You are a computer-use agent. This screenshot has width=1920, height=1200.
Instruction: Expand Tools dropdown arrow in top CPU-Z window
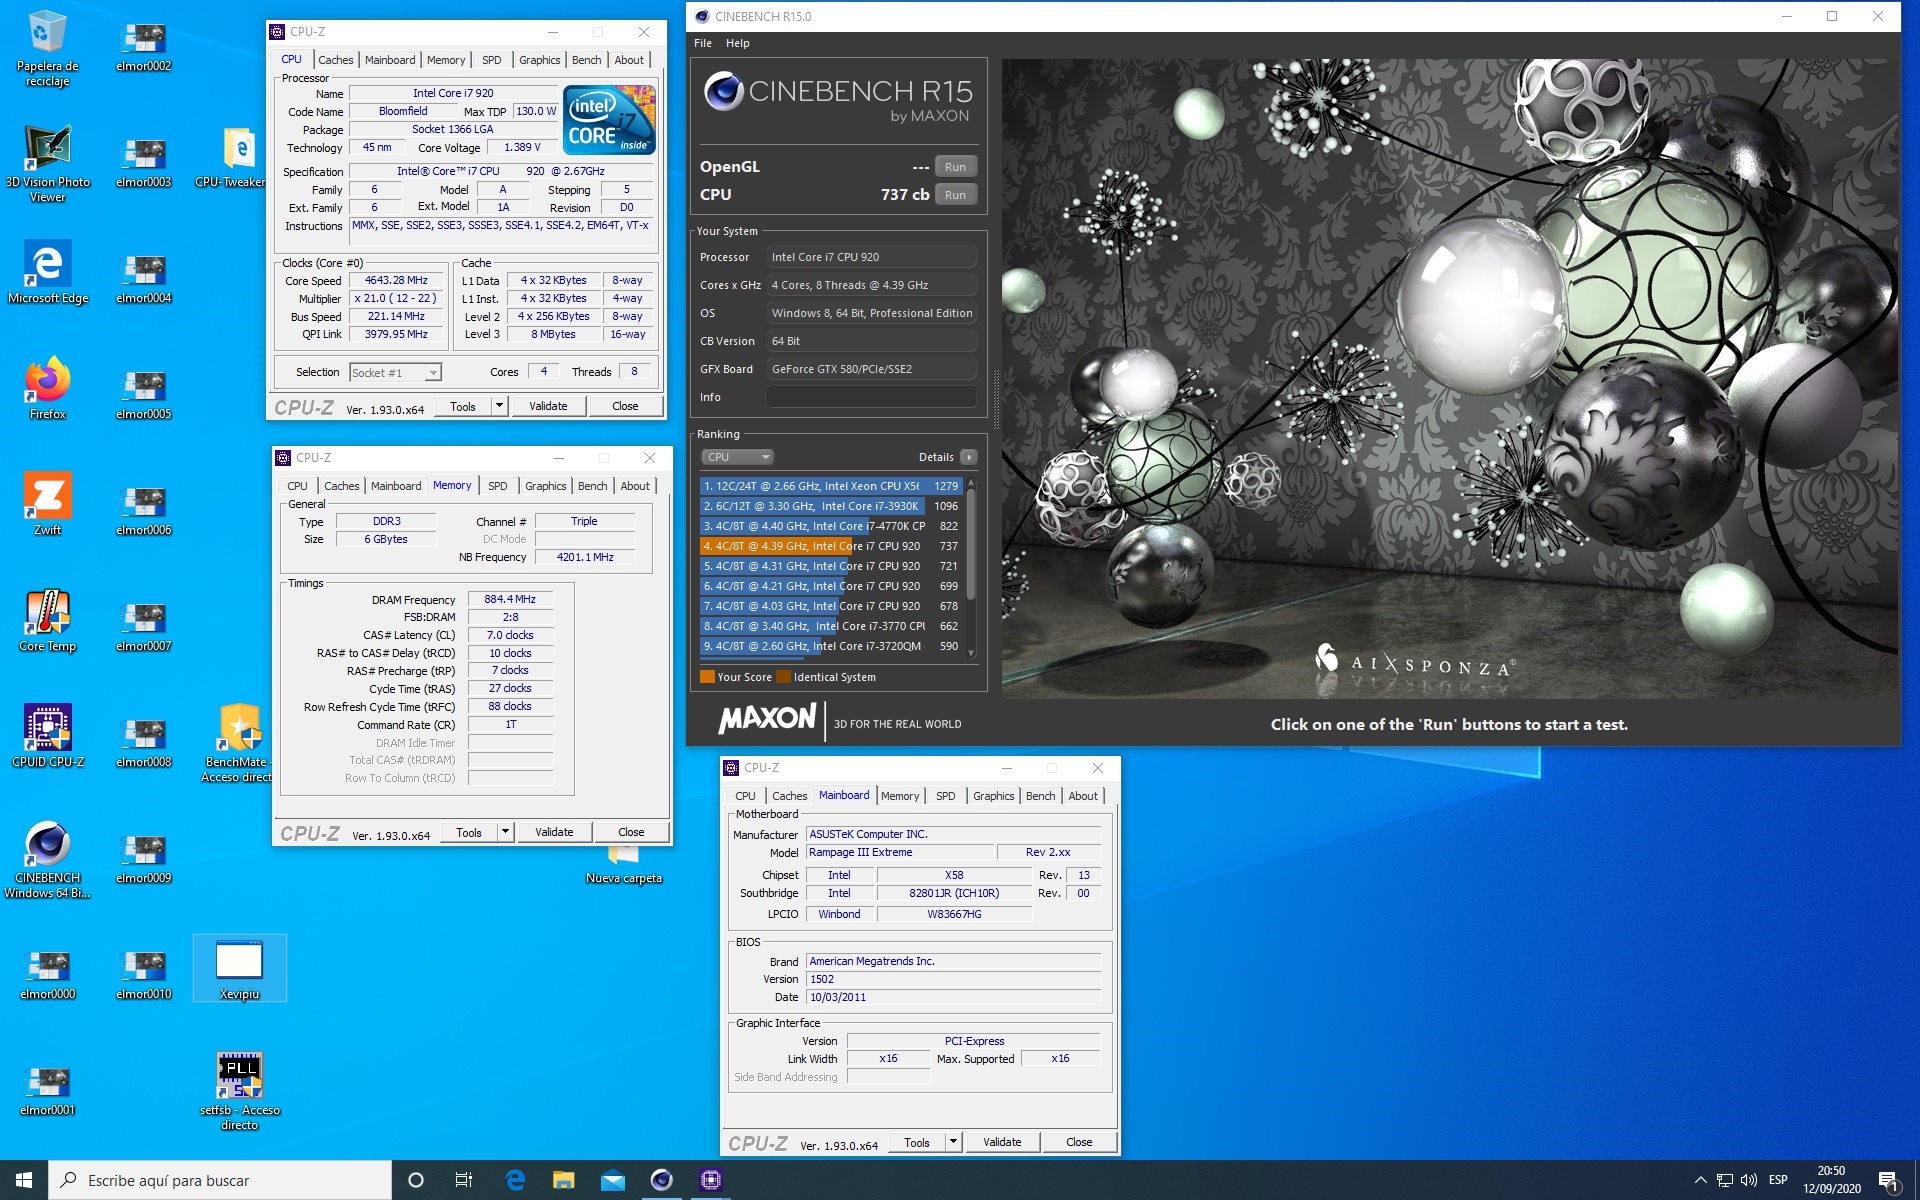(x=499, y=406)
